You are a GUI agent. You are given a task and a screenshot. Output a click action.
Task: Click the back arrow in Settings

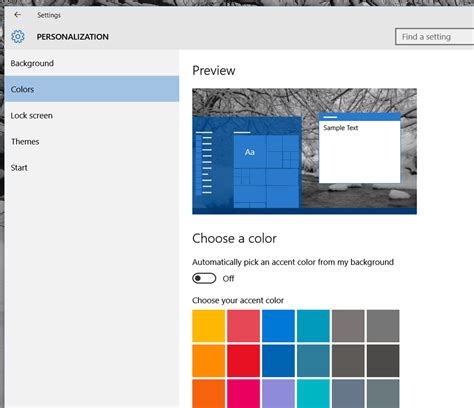[17, 15]
